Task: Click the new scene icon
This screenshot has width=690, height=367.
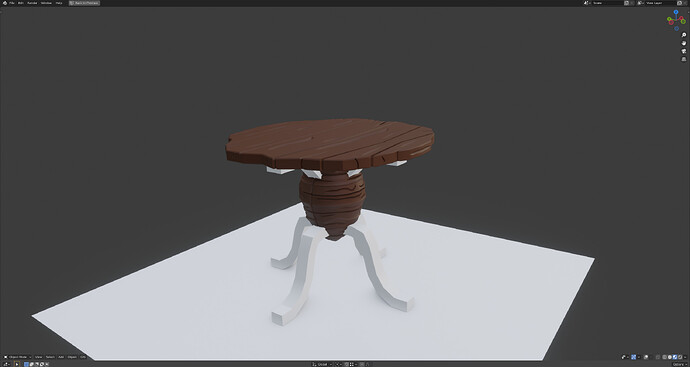Action: coord(626,3)
